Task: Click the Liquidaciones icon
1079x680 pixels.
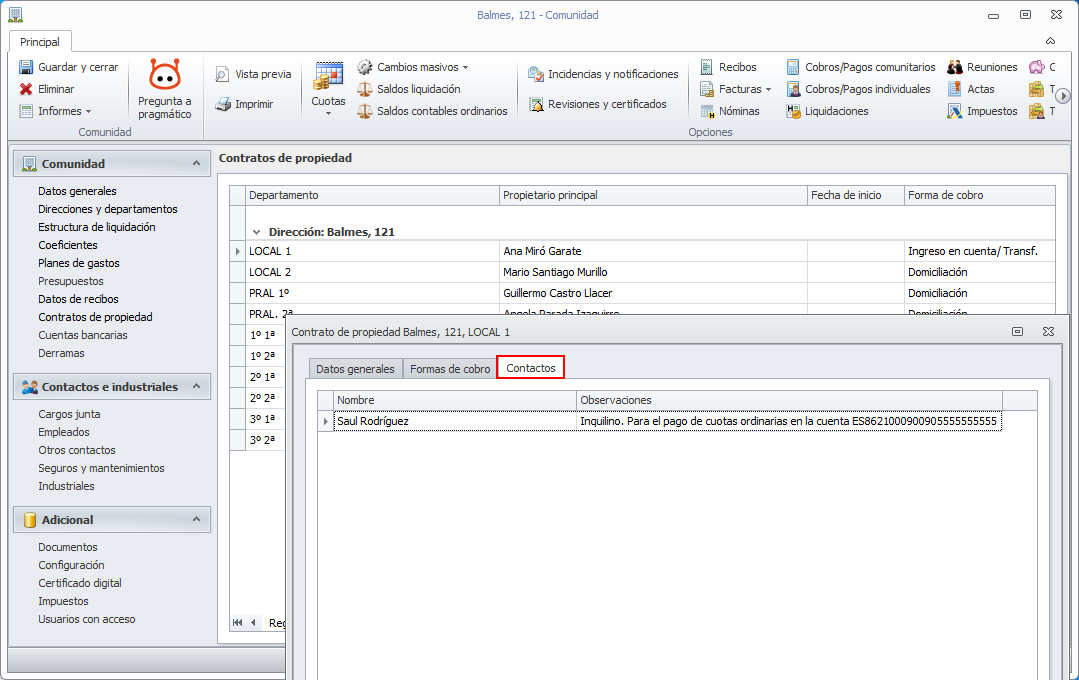Action: point(793,111)
